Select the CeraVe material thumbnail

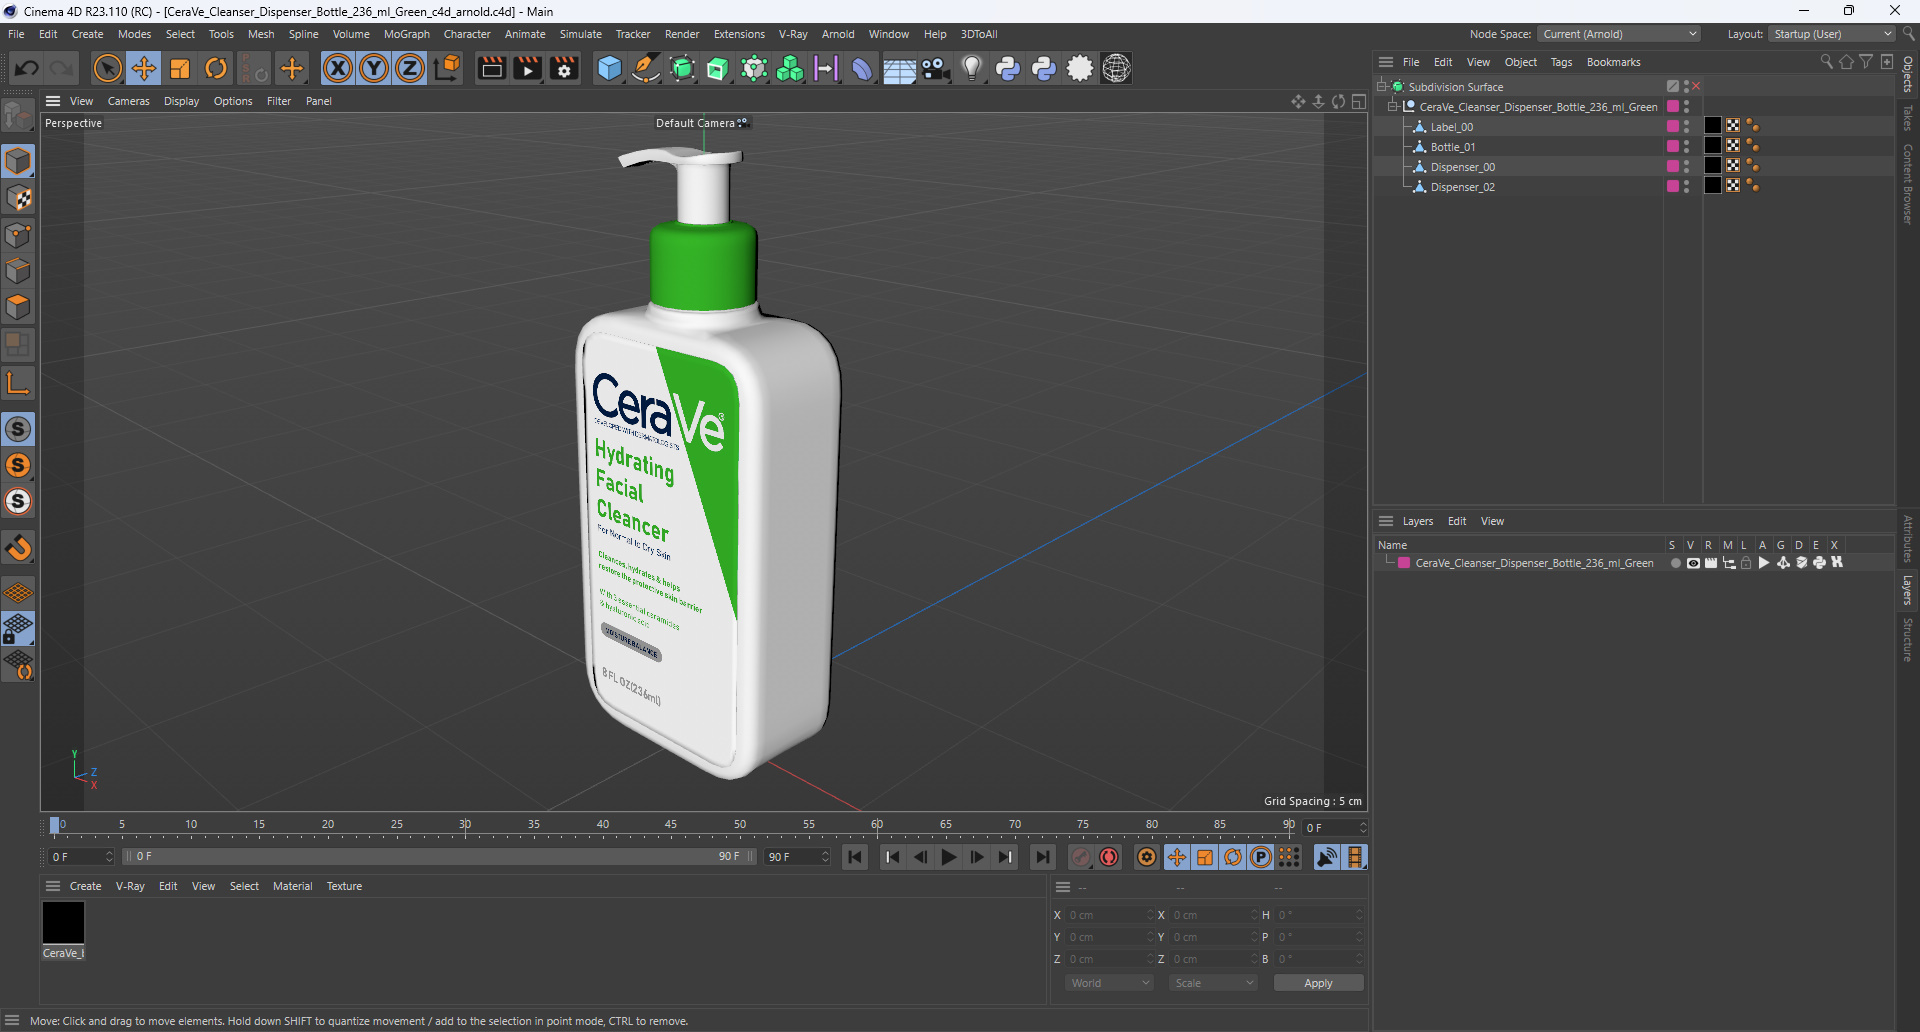pos(63,922)
